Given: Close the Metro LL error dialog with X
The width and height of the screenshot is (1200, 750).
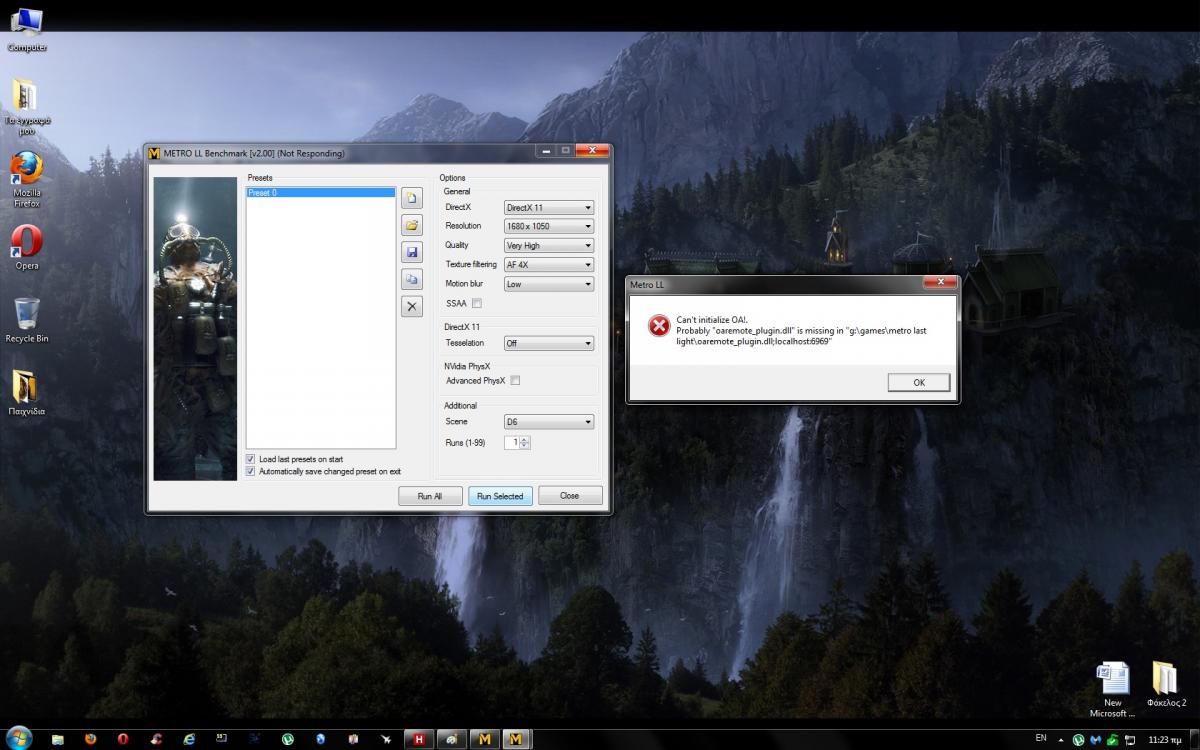Looking at the screenshot, I should 940,284.
